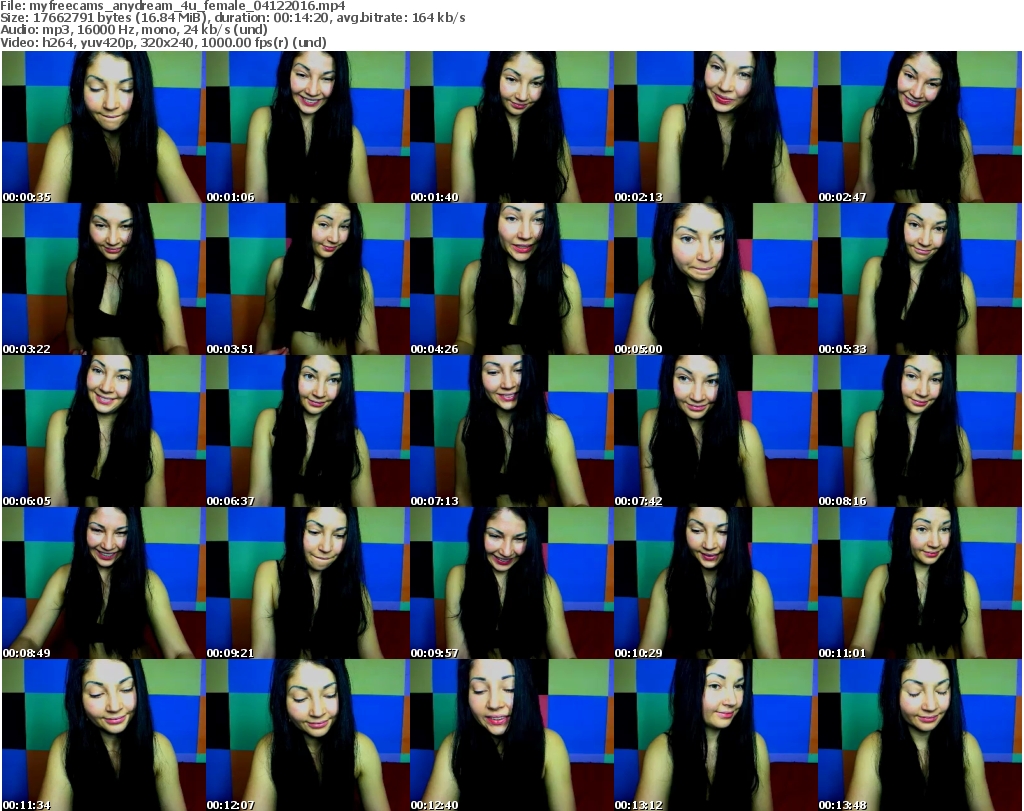
Task: Select the frame marked 00:09:21
Action: pos(308,583)
